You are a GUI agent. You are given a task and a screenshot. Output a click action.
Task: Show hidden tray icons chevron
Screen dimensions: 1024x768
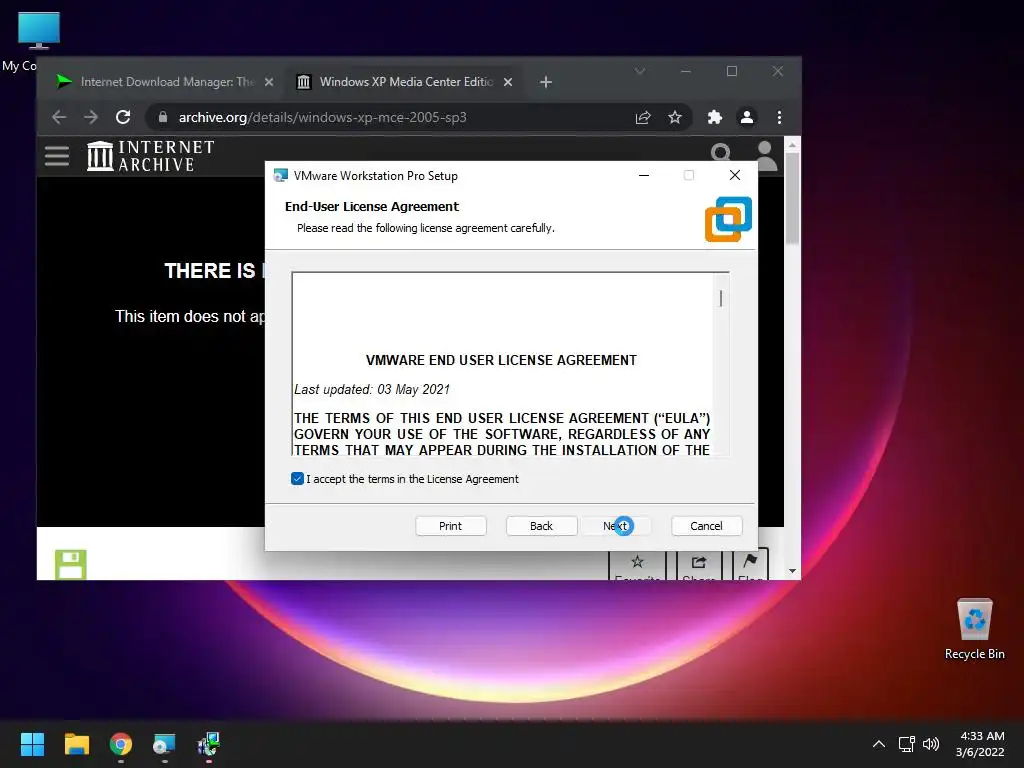tap(879, 744)
